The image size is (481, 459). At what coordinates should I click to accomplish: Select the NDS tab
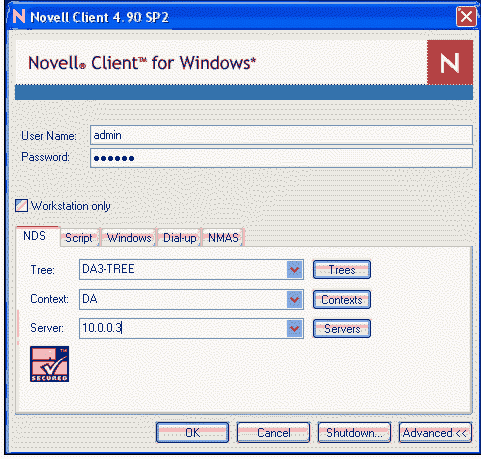[38, 236]
